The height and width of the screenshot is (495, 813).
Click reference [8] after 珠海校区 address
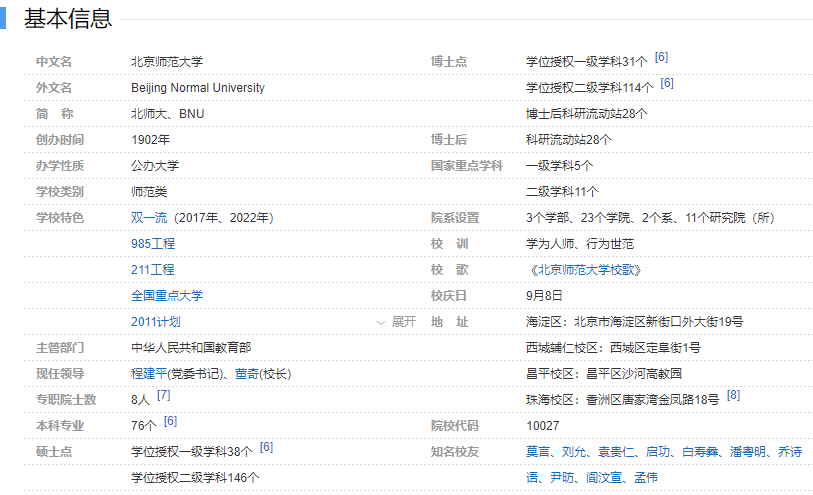(x=733, y=396)
